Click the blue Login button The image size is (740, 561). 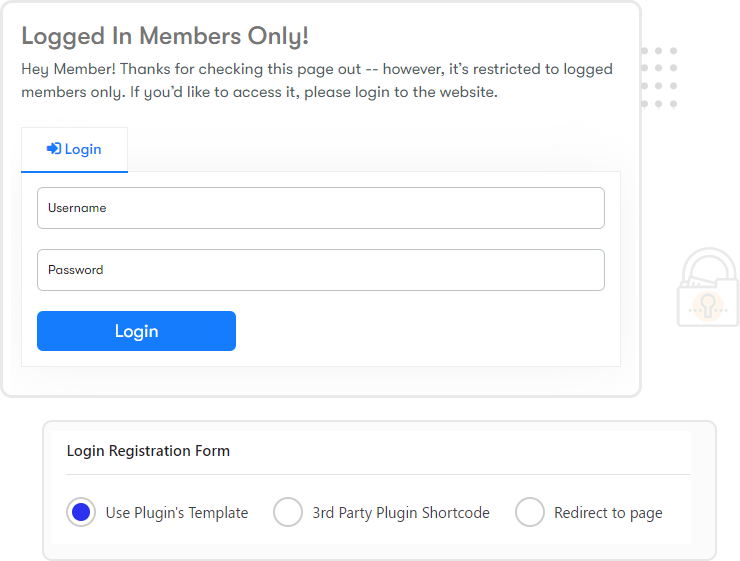click(136, 331)
